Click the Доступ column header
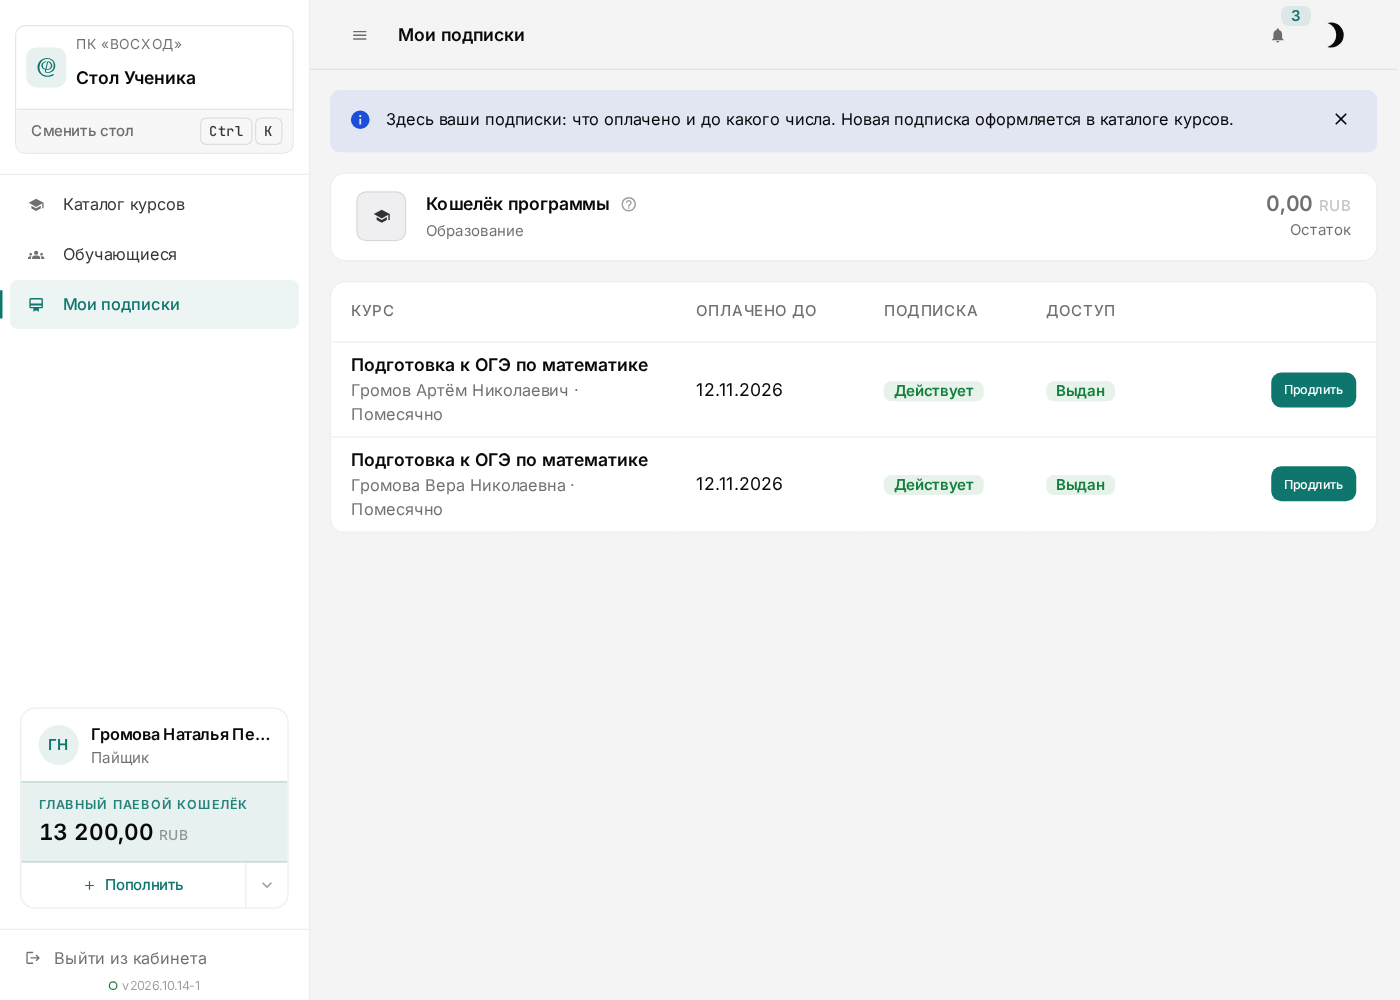The width and height of the screenshot is (1400, 1000). tap(1080, 311)
